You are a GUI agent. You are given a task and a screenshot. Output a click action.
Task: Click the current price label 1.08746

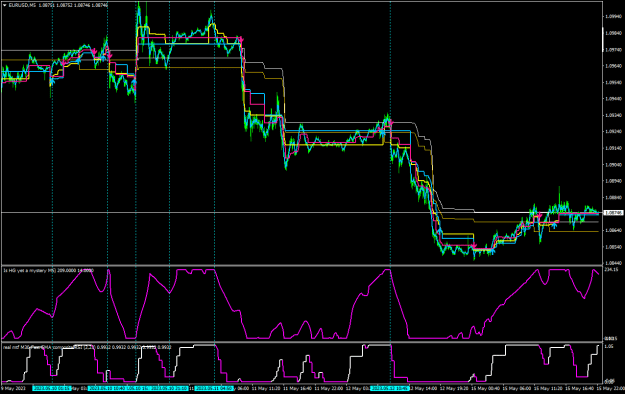(x=613, y=213)
